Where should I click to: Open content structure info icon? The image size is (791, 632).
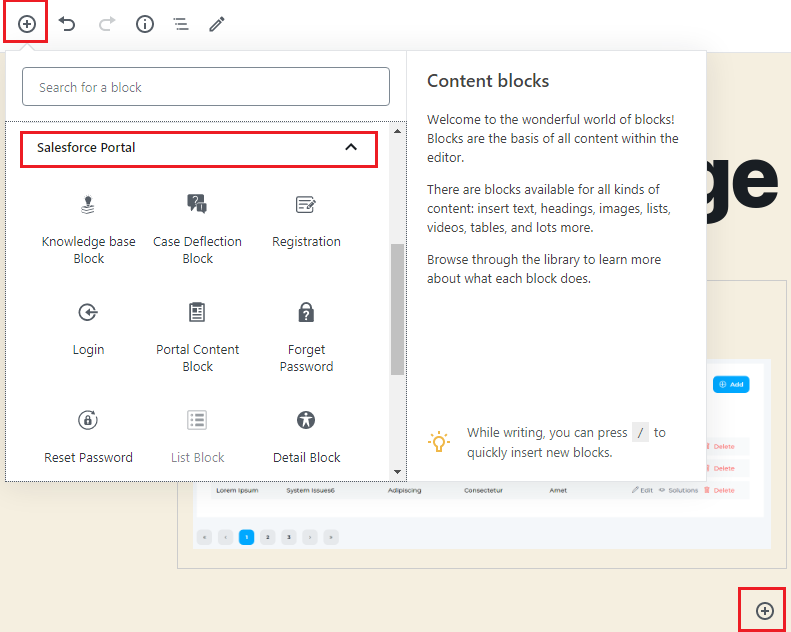pos(145,24)
